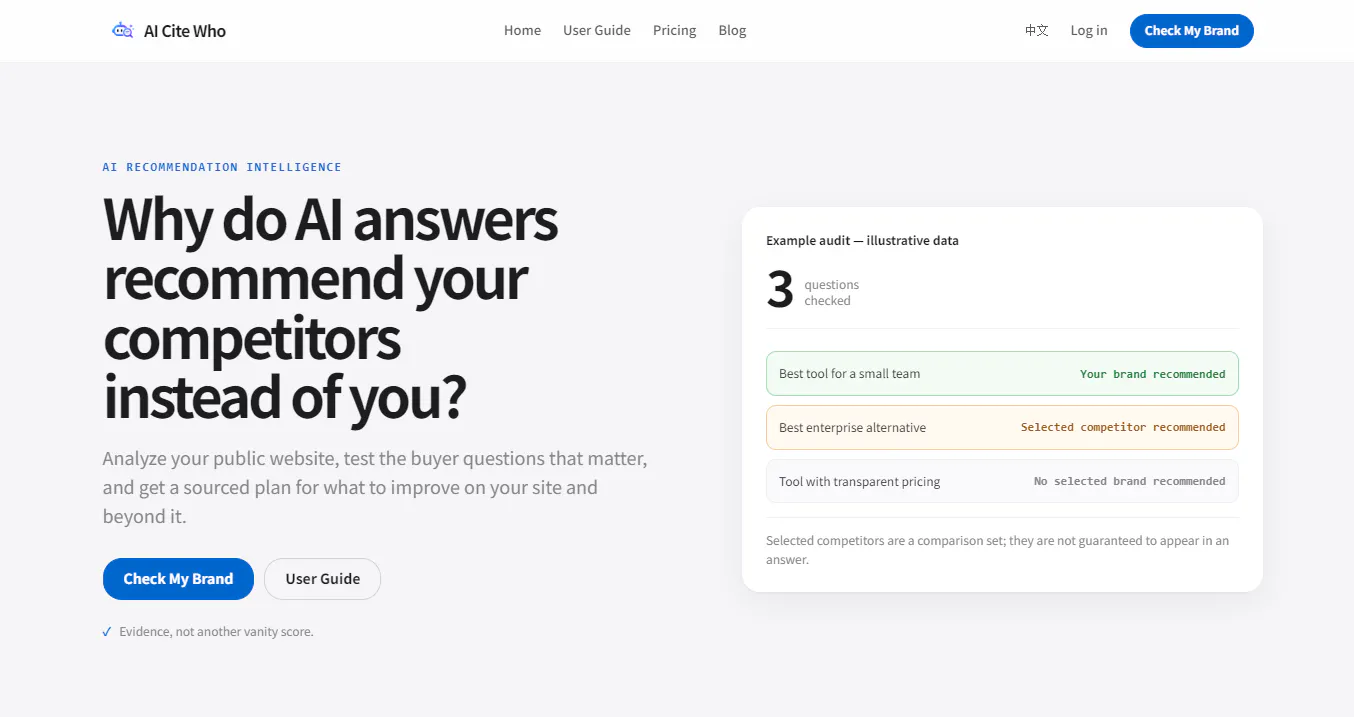Click the large '3' audit number
Image resolution: width=1354 pixels, height=717 pixels.
coord(780,290)
